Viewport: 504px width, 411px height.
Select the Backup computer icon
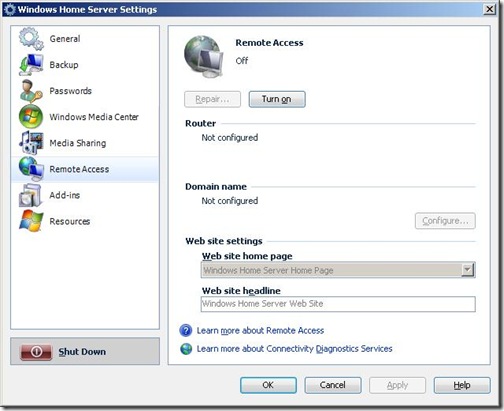pyautogui.click(x=31, y=65)
